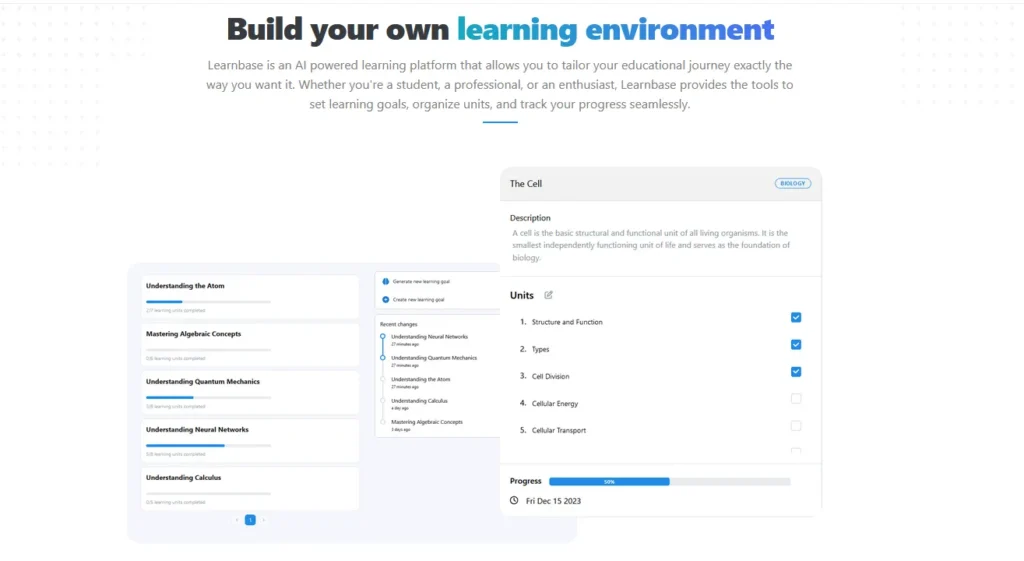Check the Cellular Energy unit checkbox
This screenshot has height=561, width=1024.
(x=795, y=398)
